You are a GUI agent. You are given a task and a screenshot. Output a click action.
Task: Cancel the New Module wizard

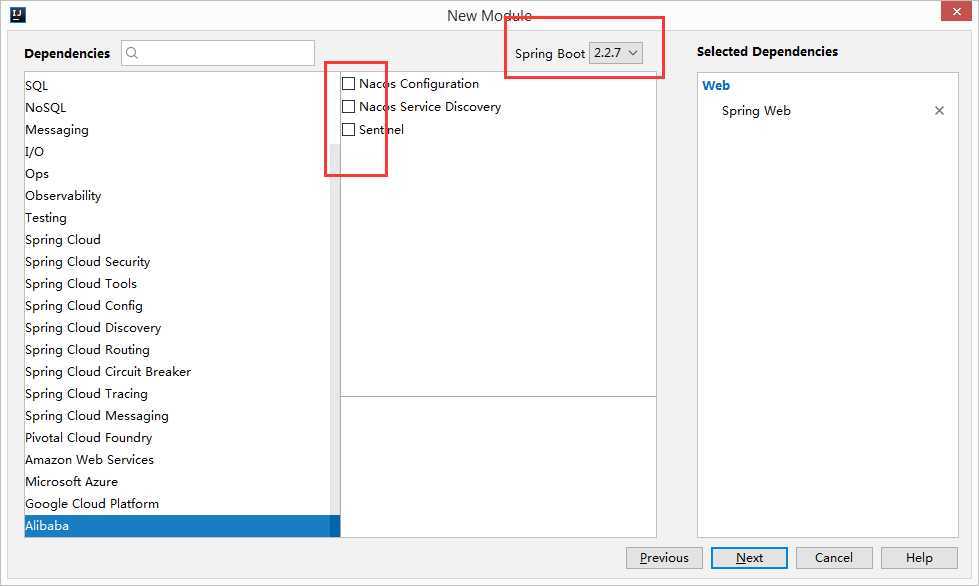tap(834, 558)
